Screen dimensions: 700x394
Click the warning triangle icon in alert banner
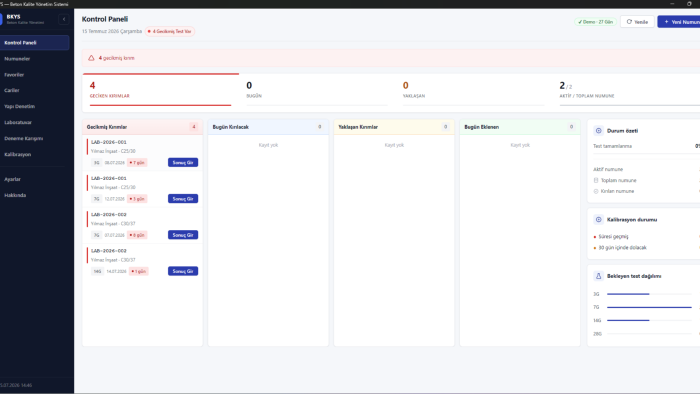91,58
